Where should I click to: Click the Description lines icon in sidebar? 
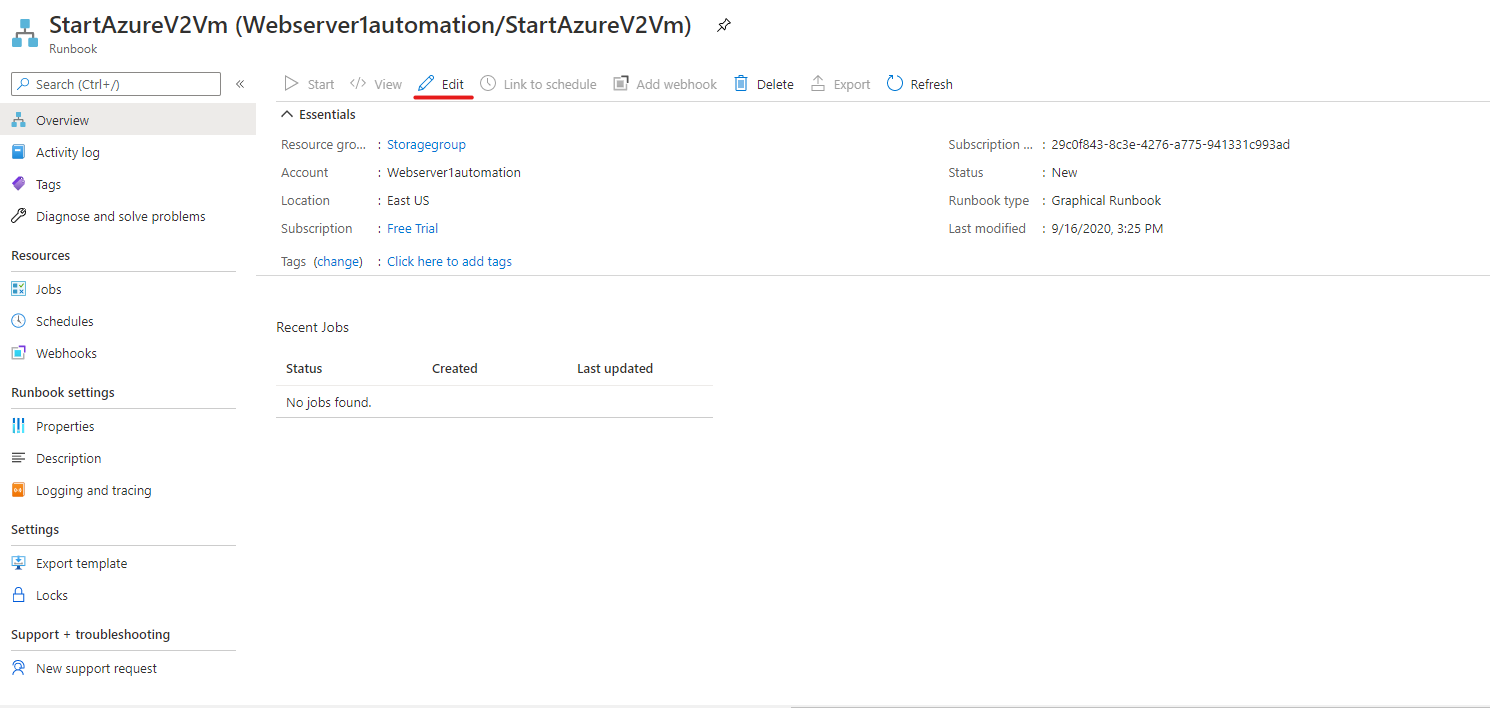18,458
